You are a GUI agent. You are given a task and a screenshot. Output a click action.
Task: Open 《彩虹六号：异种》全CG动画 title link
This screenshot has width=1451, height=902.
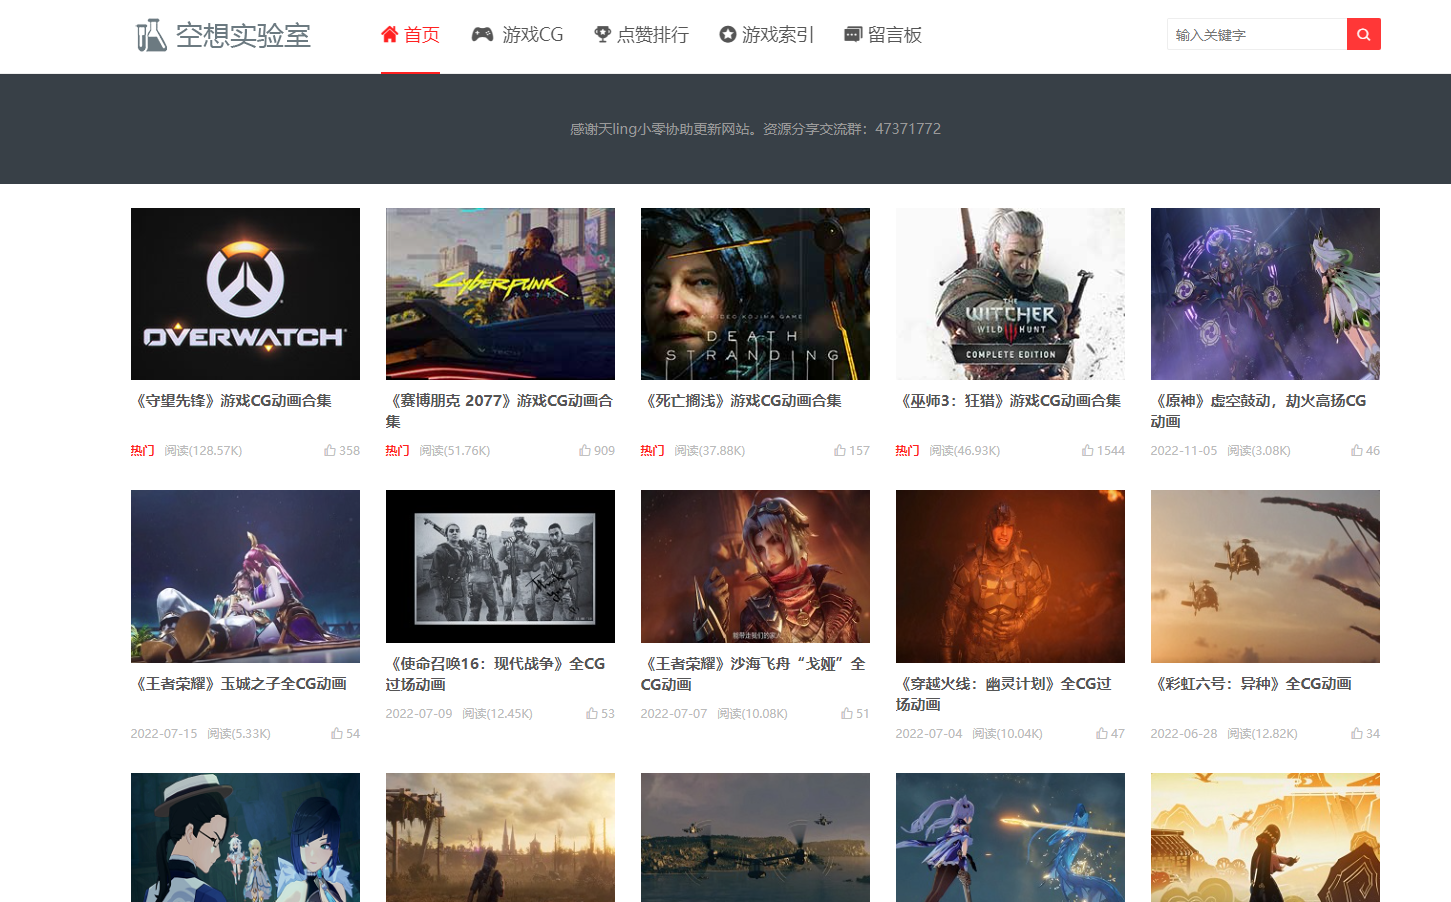1252,684
